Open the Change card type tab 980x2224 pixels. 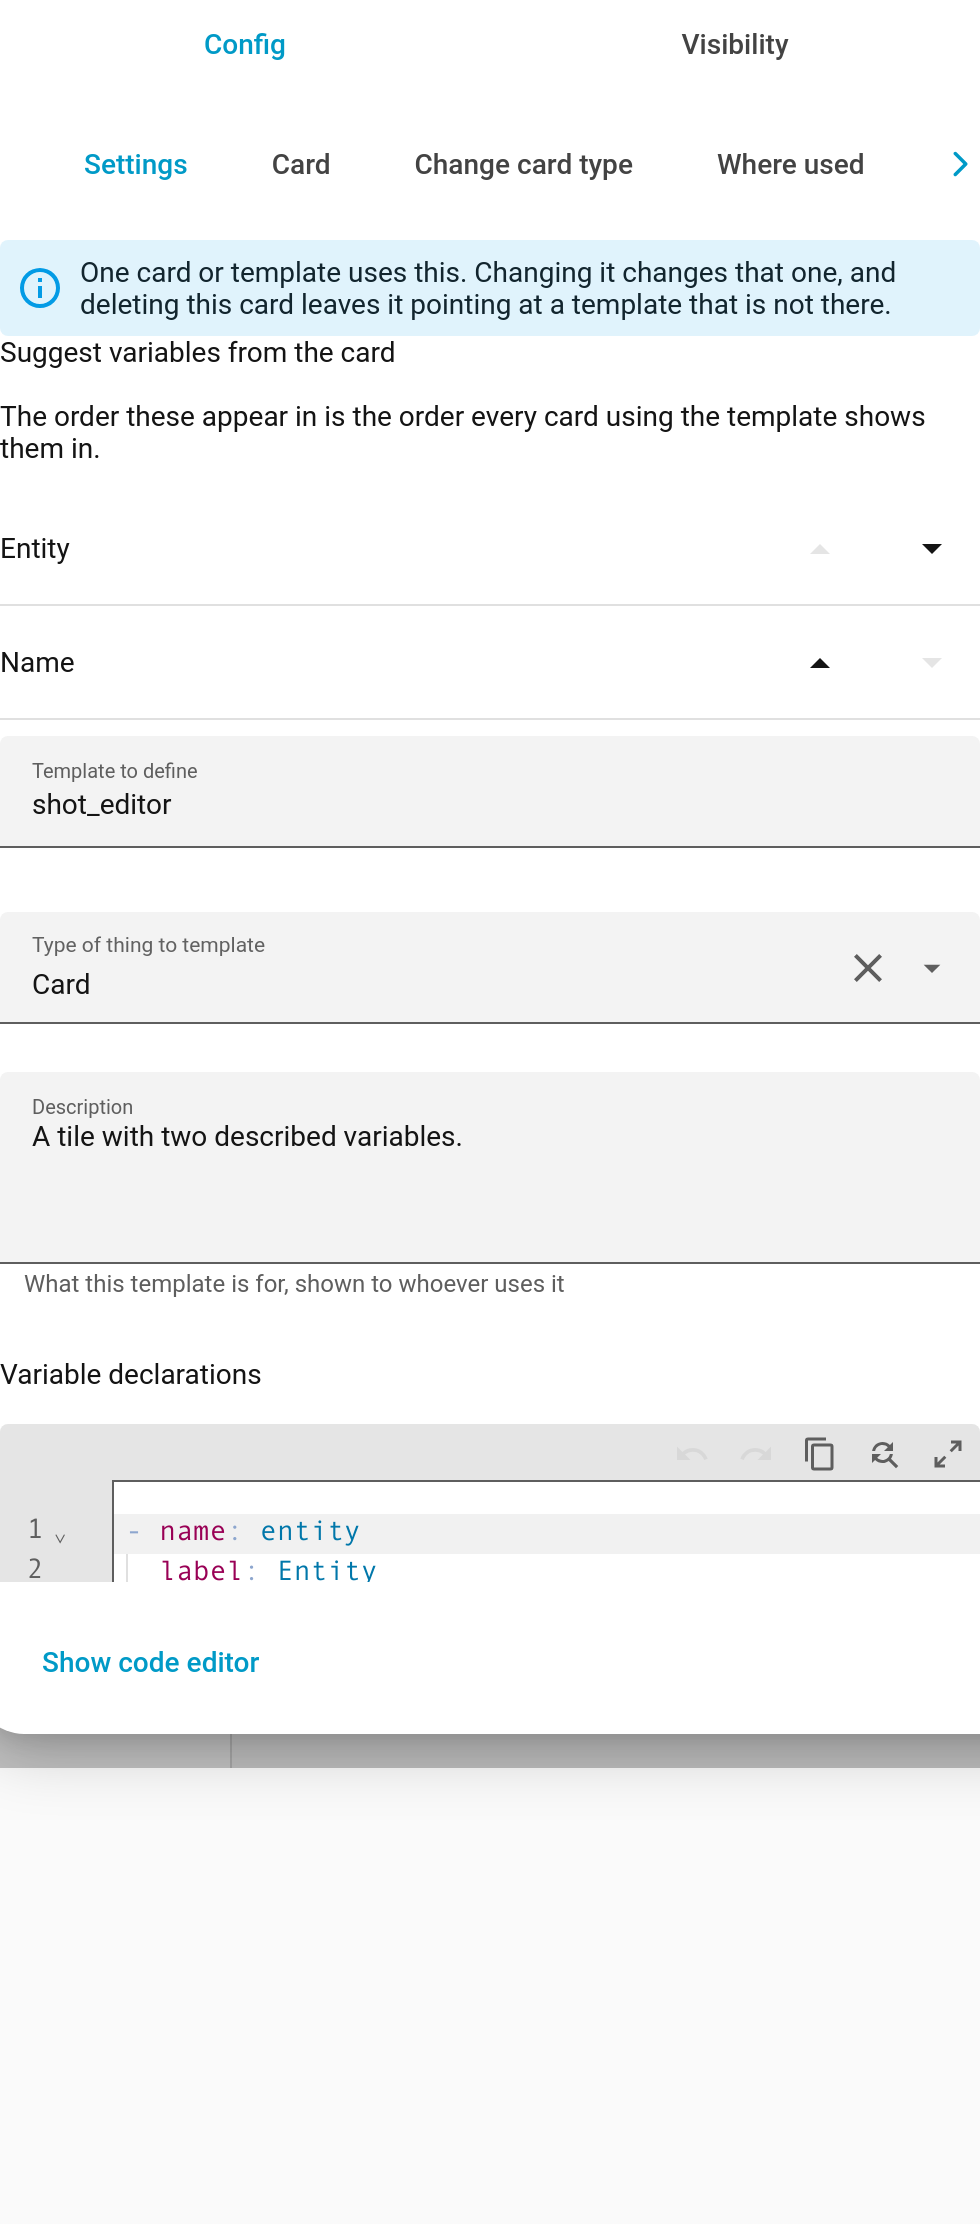[x=524, y=164]
